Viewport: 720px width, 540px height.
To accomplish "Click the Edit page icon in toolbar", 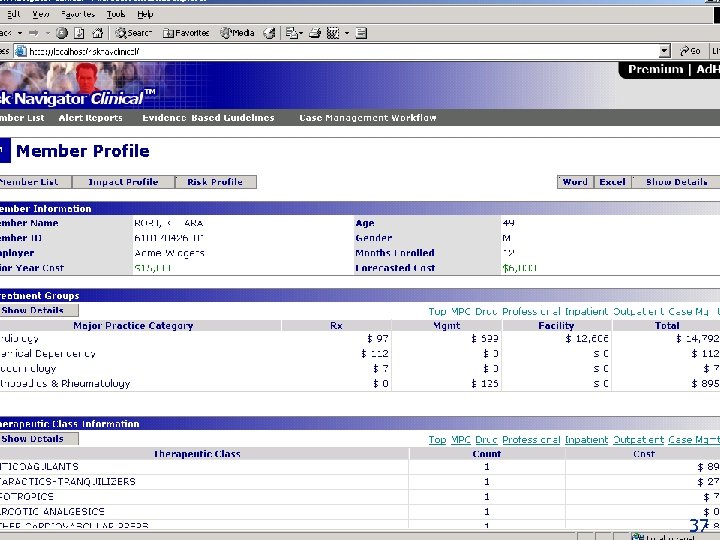I will (333, 33).
